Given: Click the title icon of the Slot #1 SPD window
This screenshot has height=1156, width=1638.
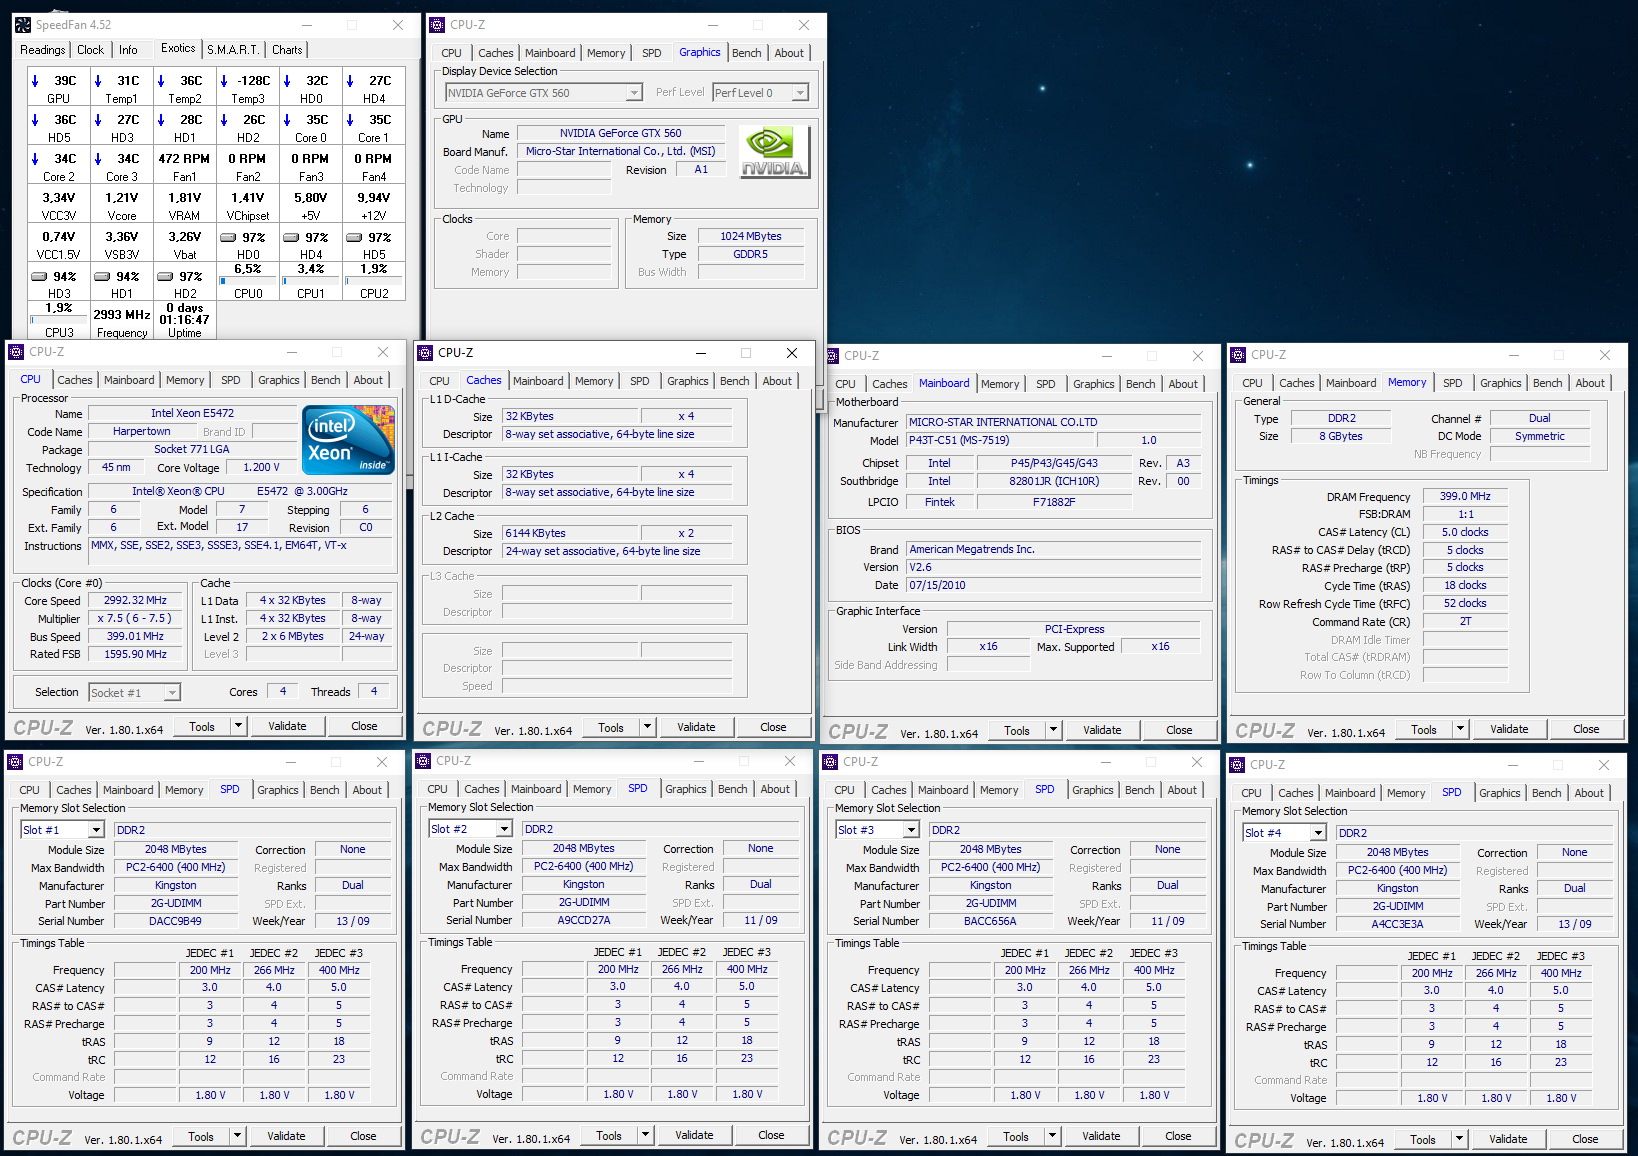Looking at the screenshot, I should tap(15, 762).
